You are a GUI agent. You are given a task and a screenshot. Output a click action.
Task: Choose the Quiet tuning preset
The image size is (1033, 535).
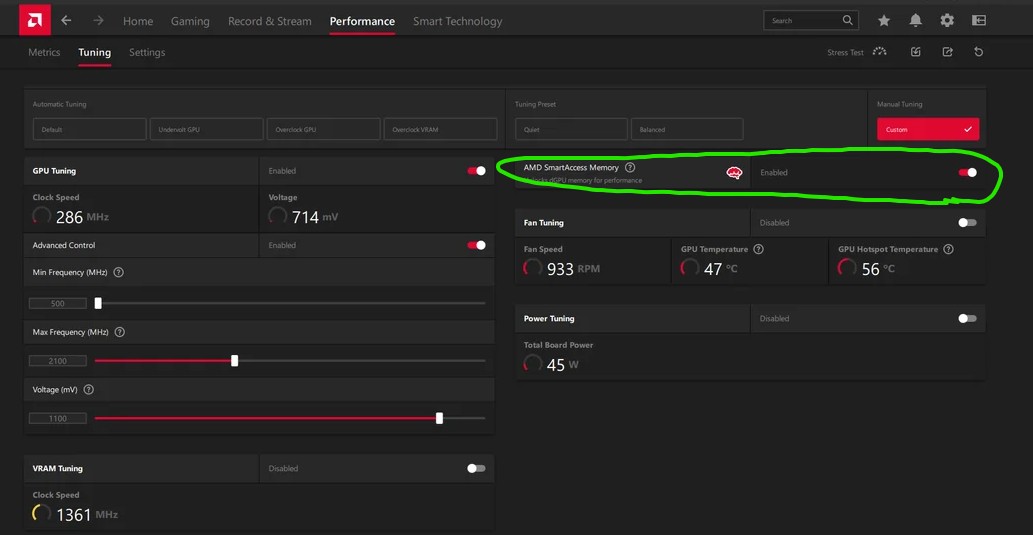tap(571, 129)
